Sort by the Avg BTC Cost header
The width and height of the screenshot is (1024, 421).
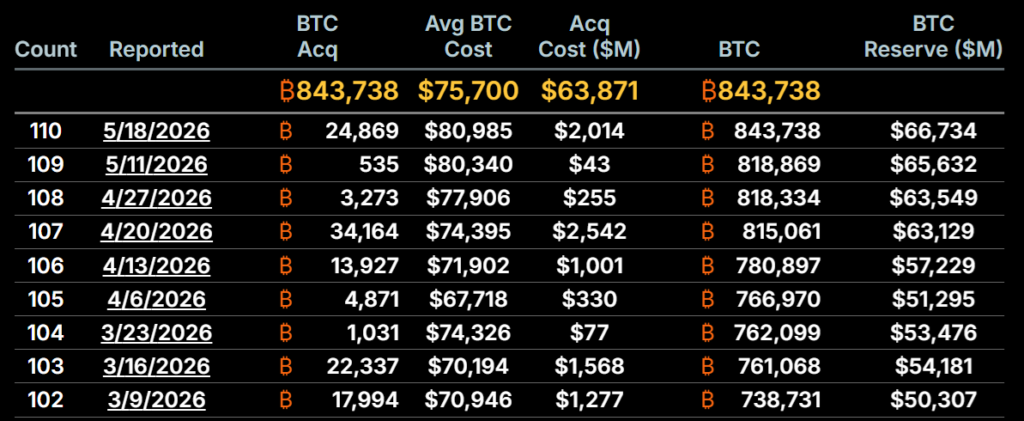[x=468, y=37]
